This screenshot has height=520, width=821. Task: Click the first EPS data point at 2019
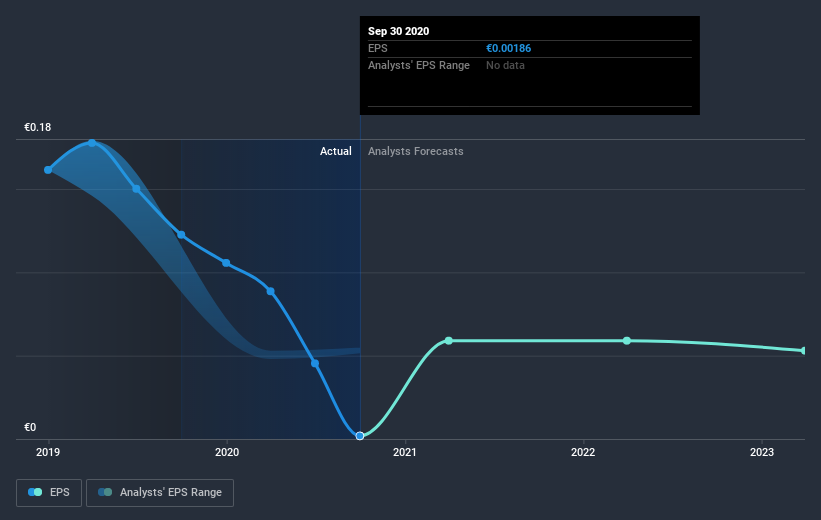[x=48, y=170]
